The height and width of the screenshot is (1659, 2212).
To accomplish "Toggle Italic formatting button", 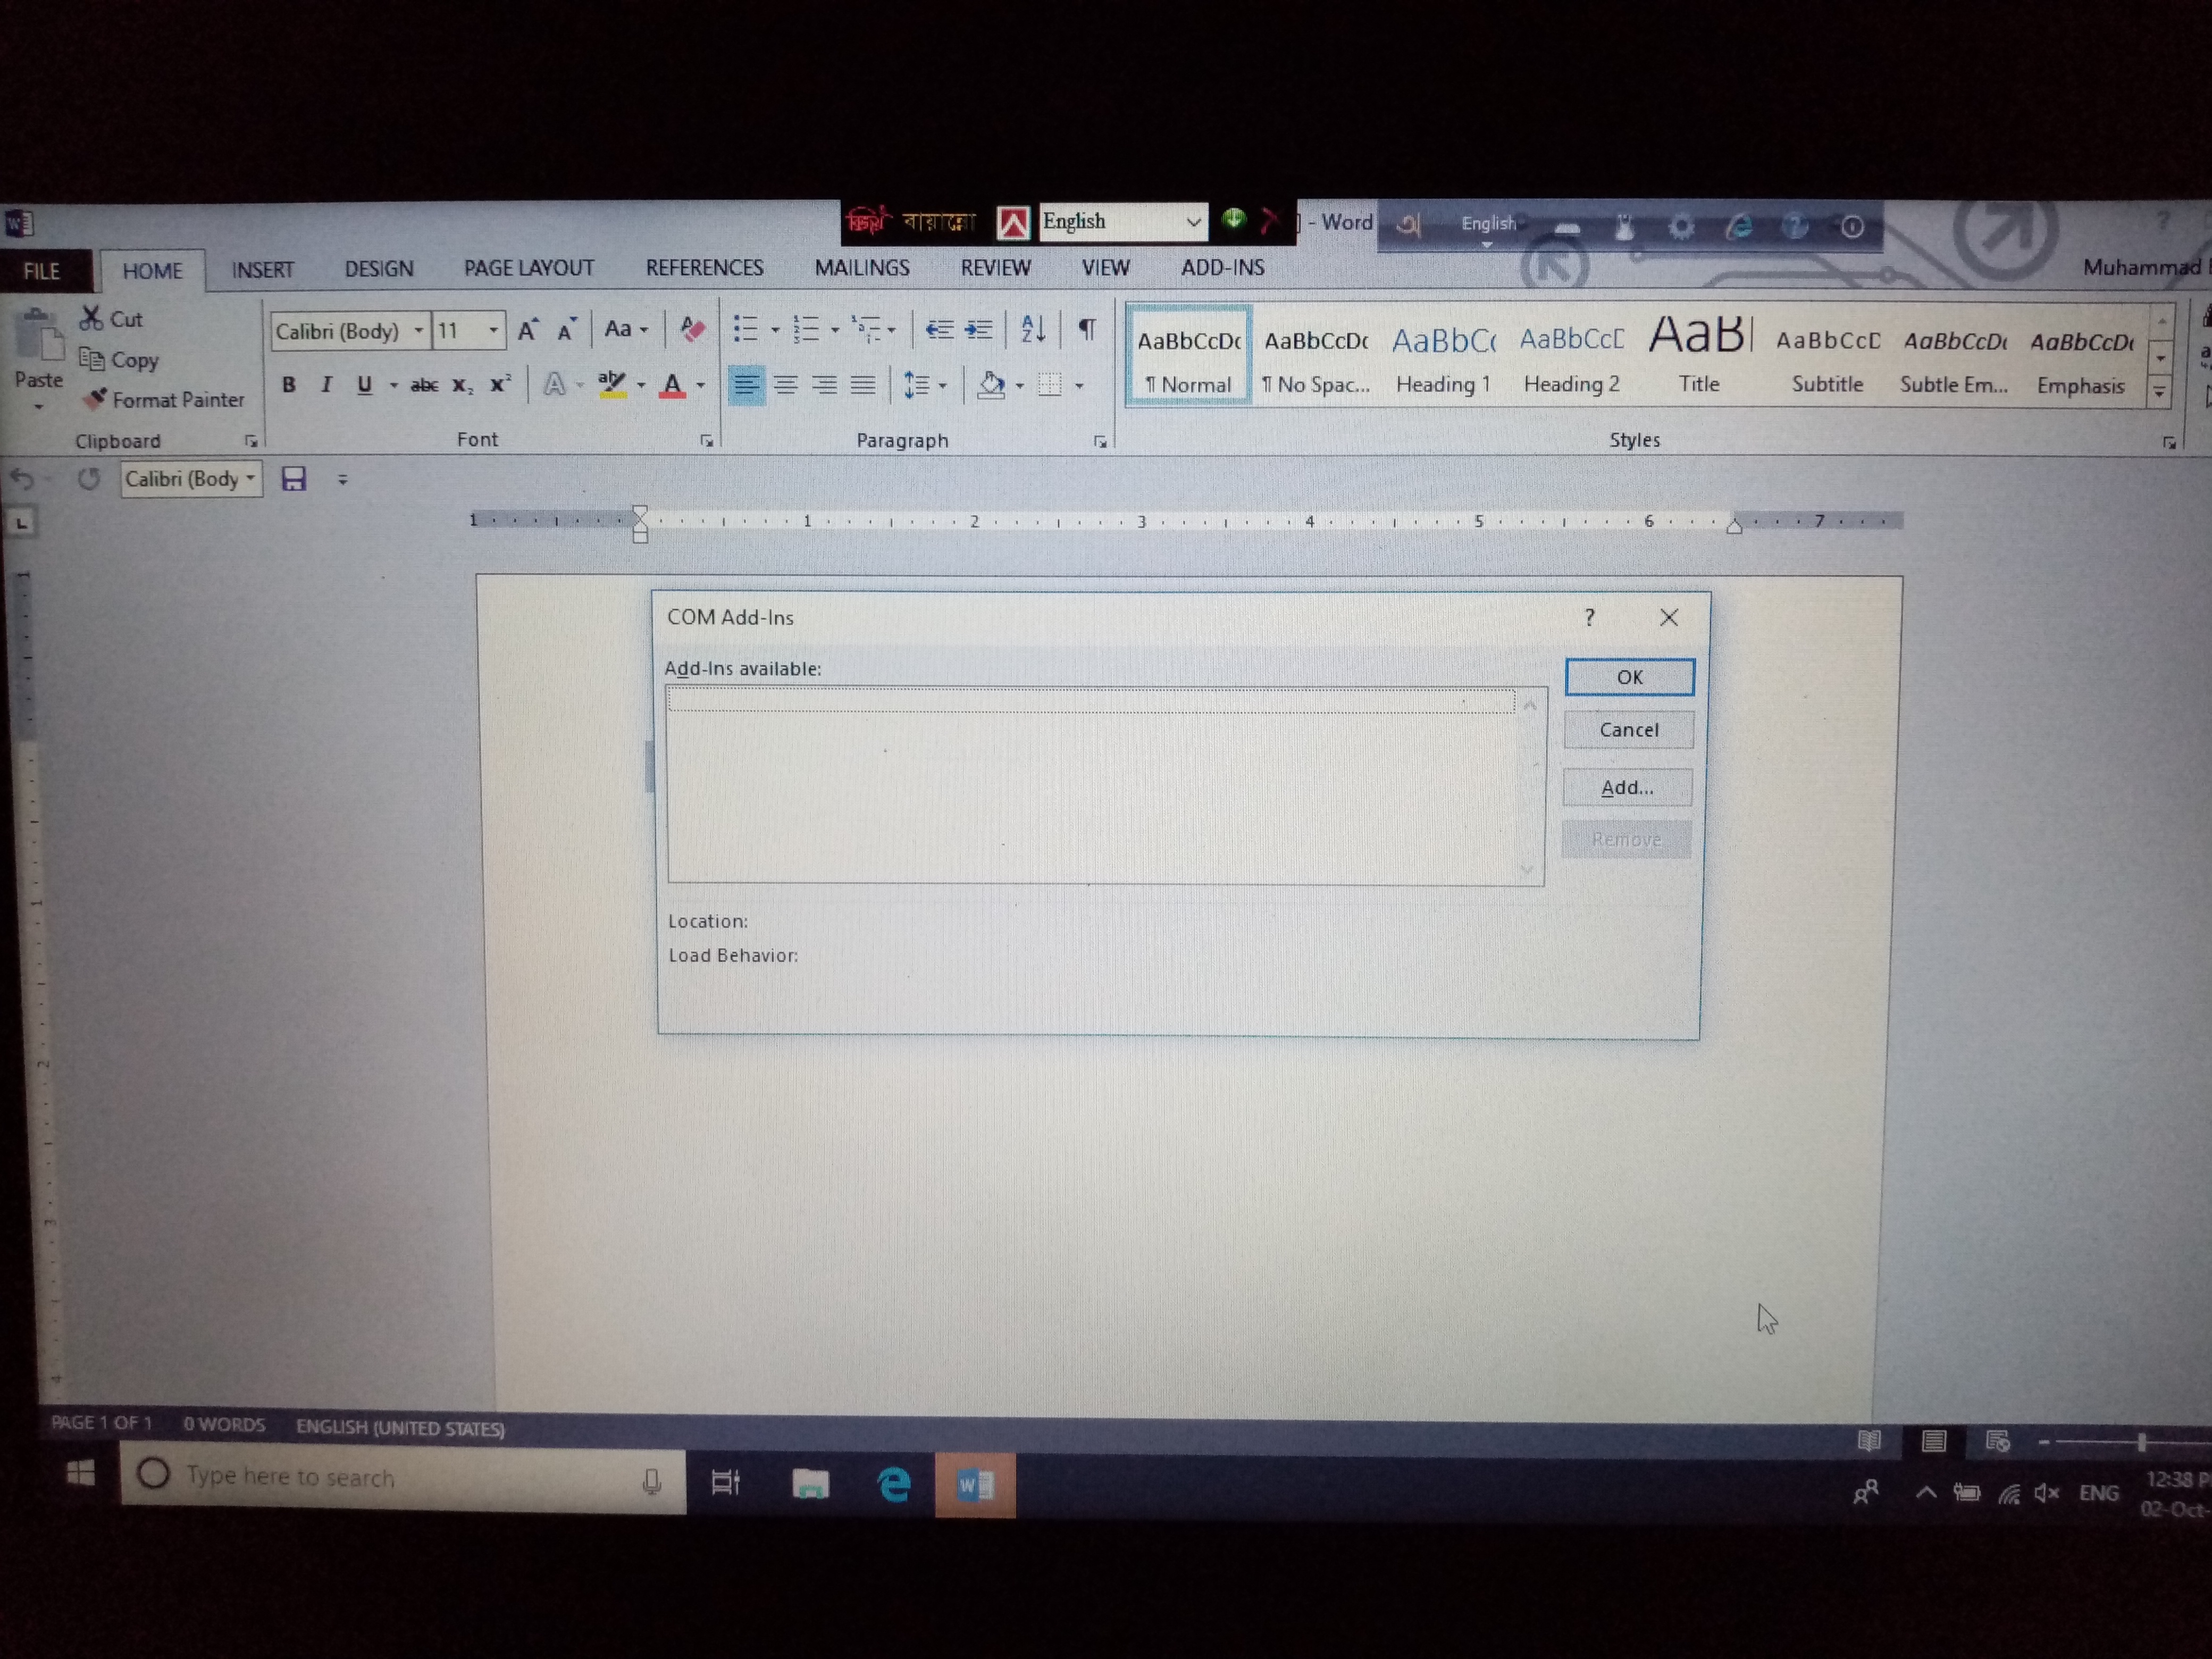I will (x=326, y=385).
